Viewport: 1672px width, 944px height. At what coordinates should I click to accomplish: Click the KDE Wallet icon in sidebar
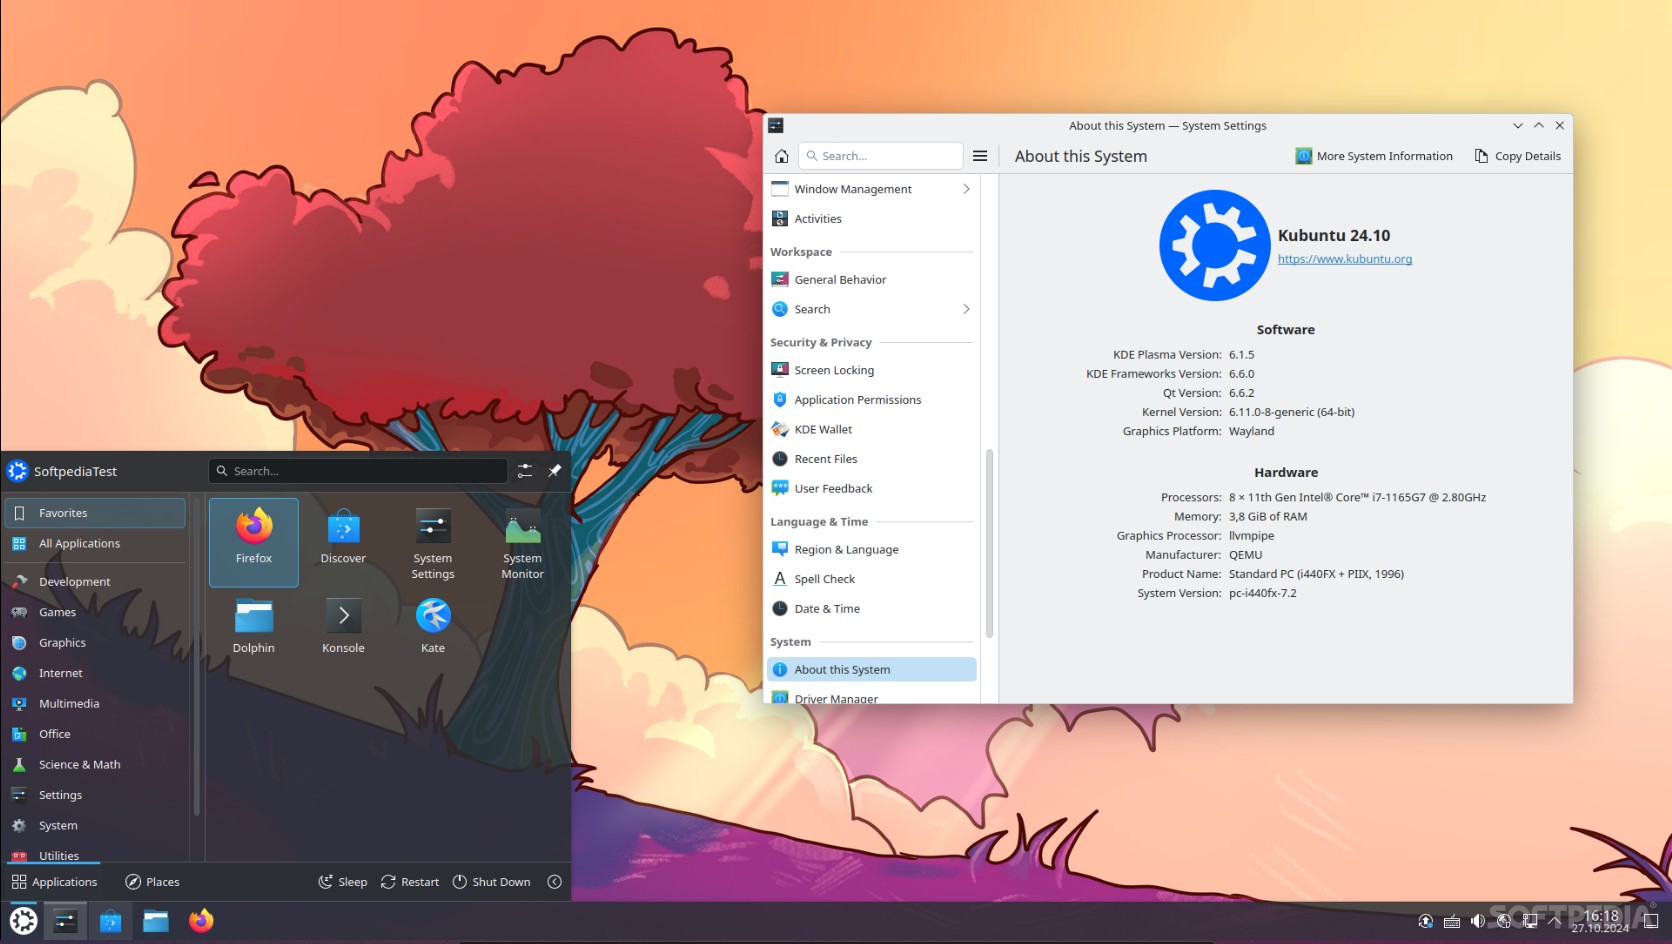780,429
